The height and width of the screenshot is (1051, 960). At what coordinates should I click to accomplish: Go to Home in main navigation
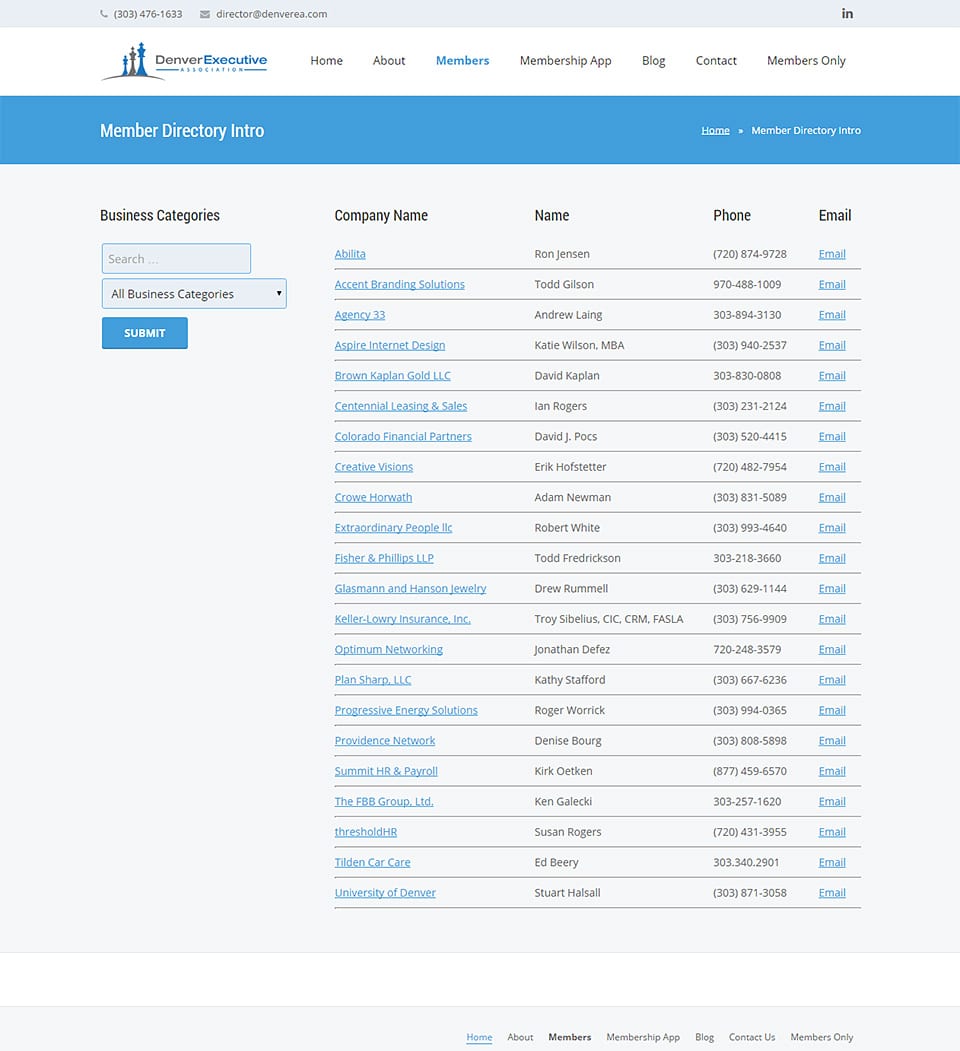pos(326,60)
